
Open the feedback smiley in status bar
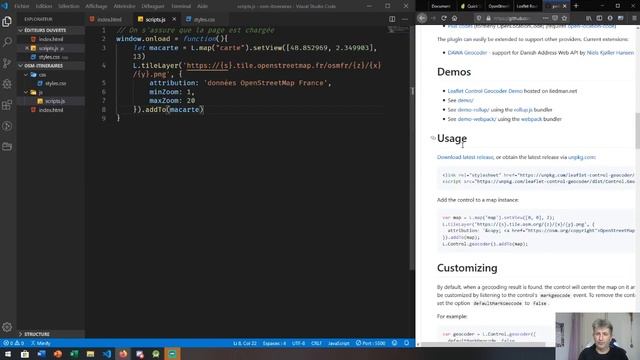(x=394, y=343)
